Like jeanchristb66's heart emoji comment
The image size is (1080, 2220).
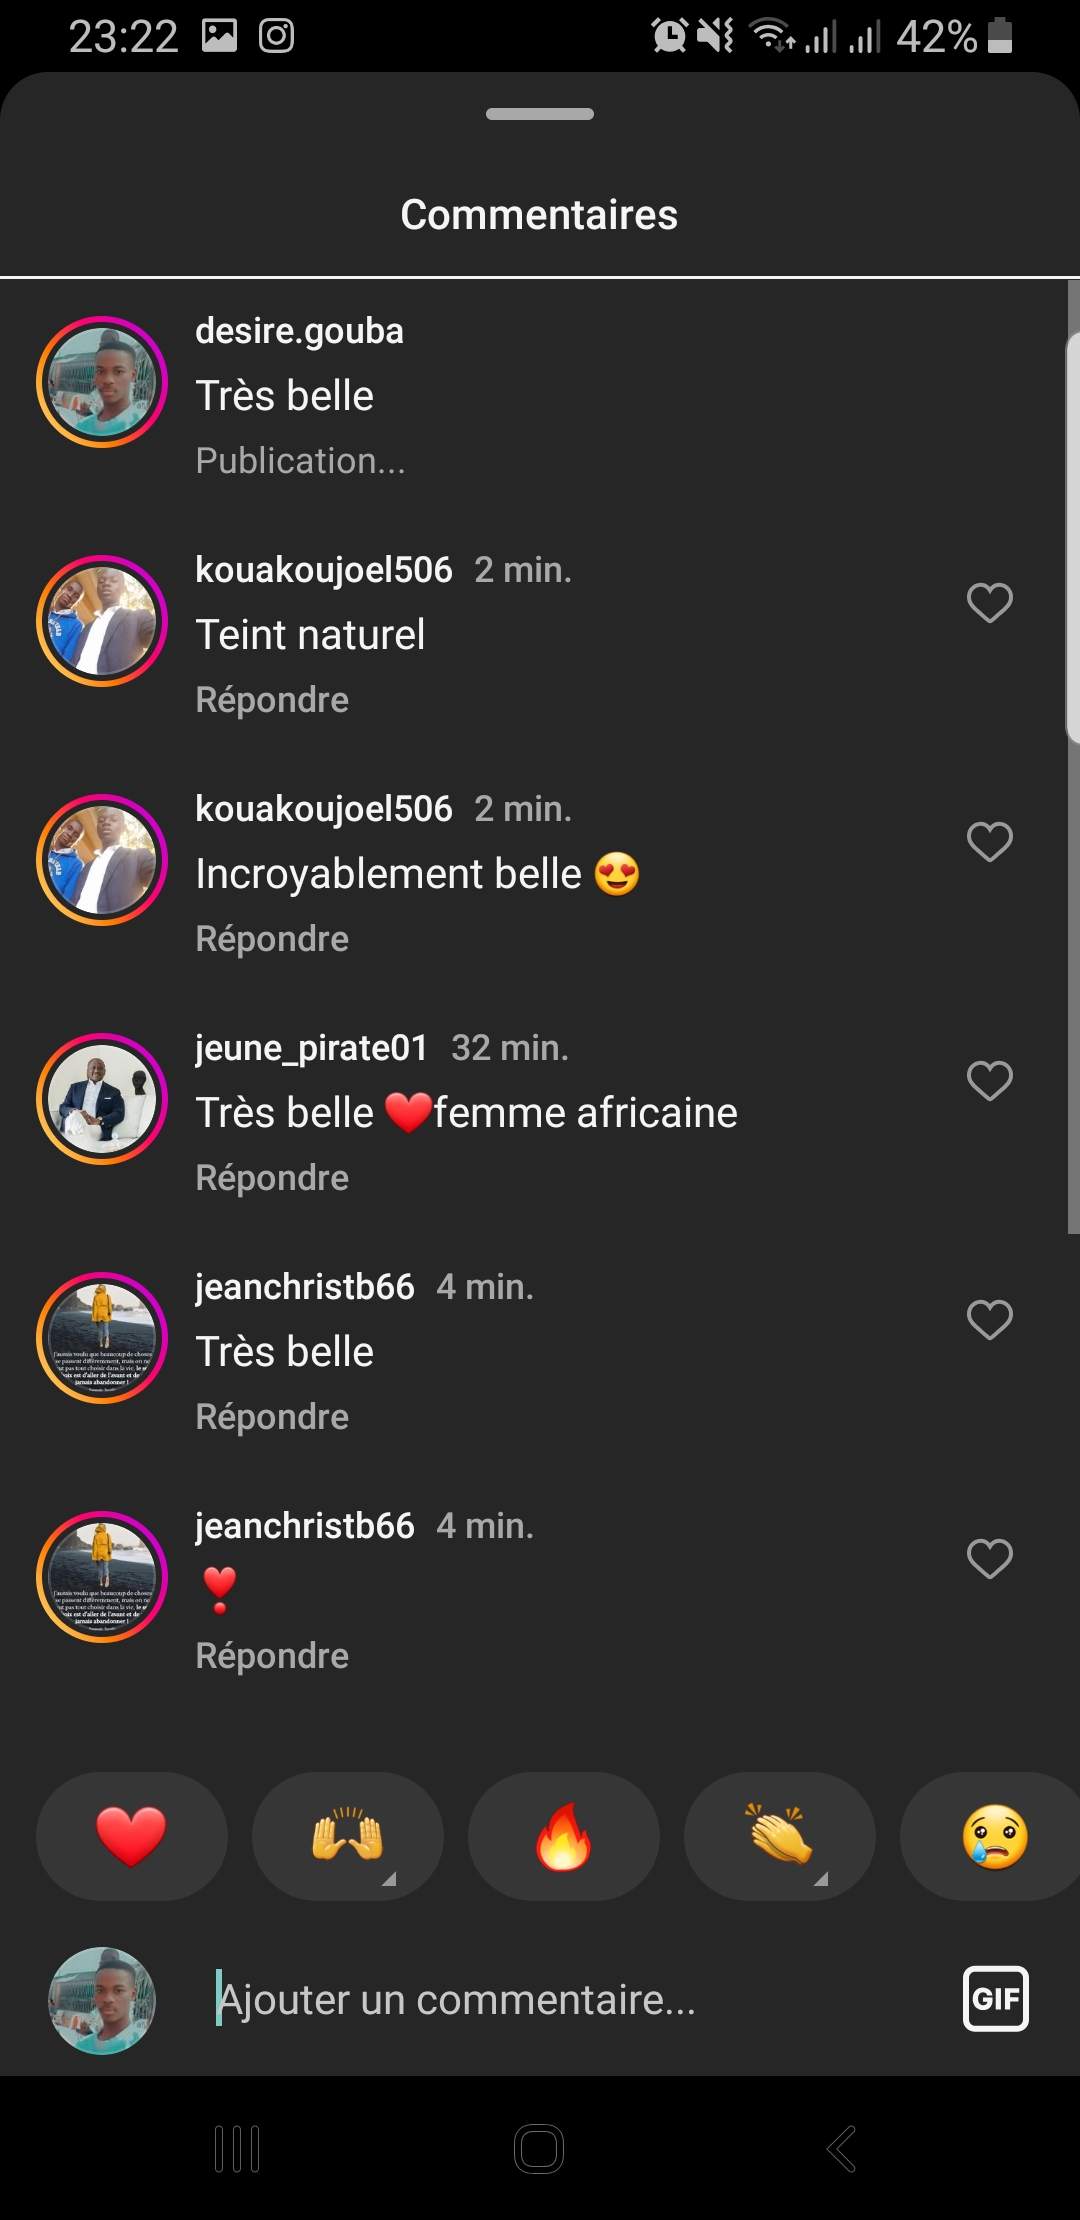(x=990, y=1559)
